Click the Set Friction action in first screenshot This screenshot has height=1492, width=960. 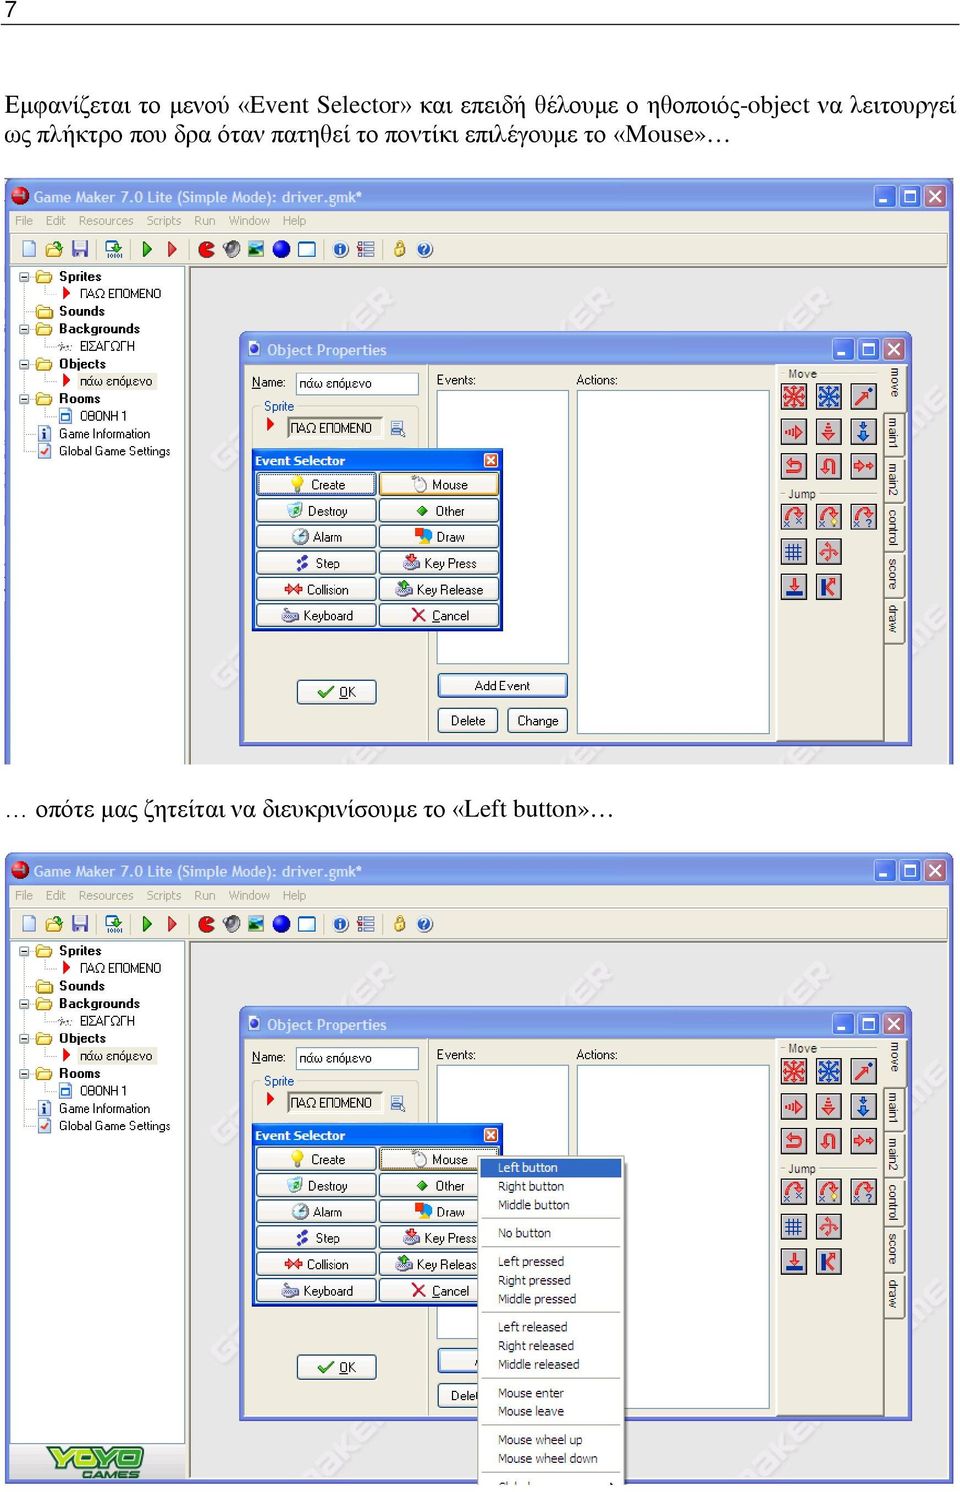click(864, 466)
